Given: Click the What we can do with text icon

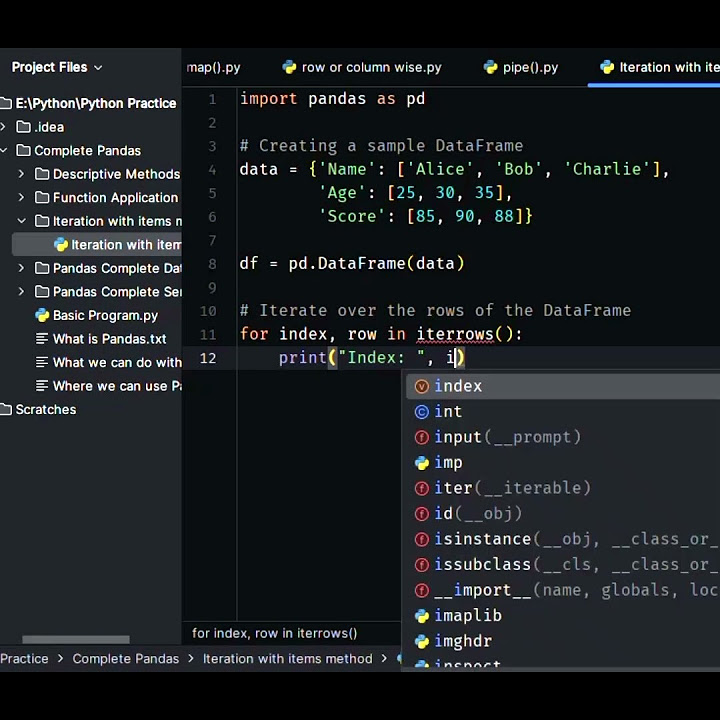Looking at the screenshot, I should (x=42, y=362).
